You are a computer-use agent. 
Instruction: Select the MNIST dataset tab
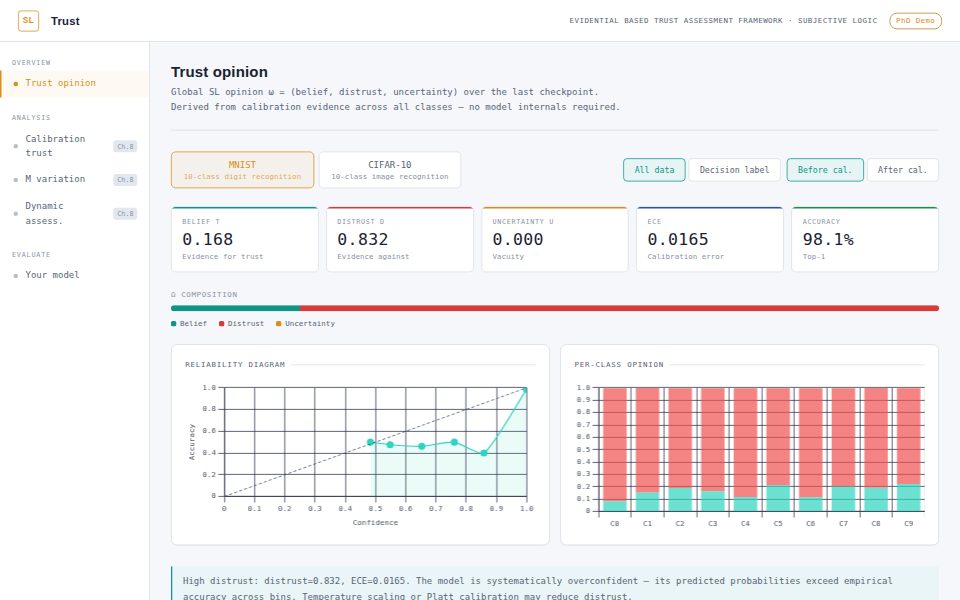point(242,170)
